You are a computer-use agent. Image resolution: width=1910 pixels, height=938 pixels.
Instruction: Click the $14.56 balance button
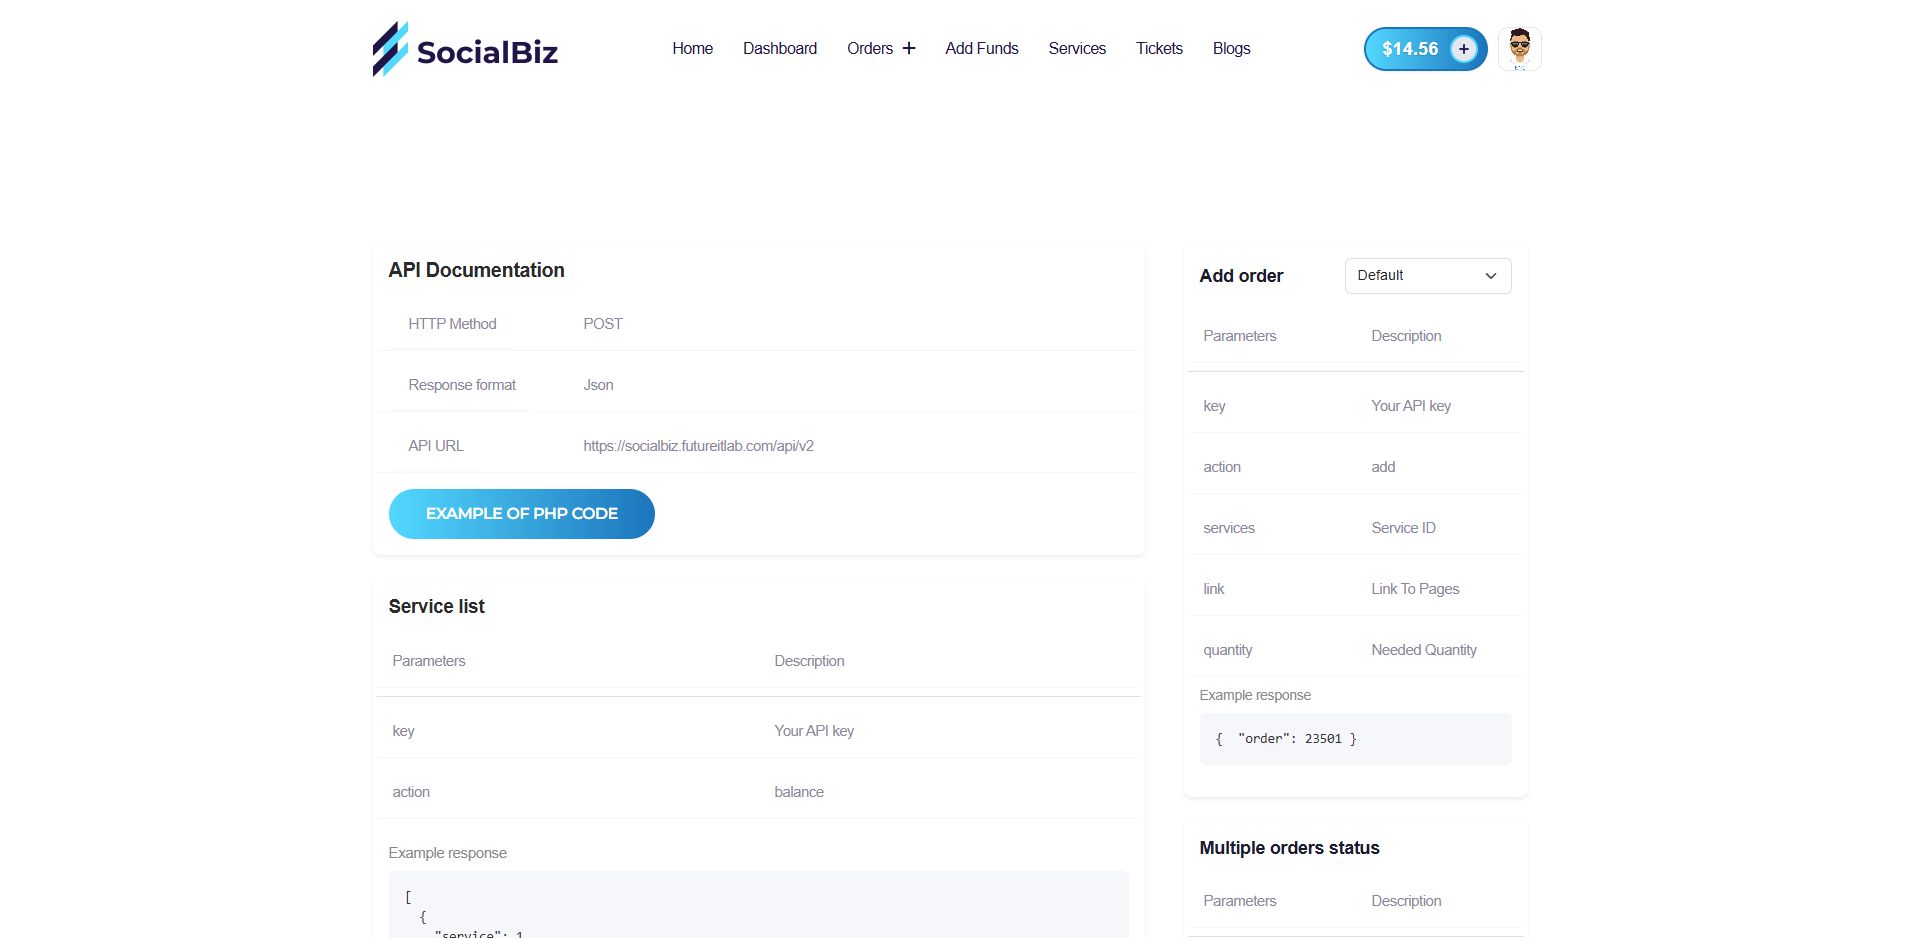[1409, 49]
